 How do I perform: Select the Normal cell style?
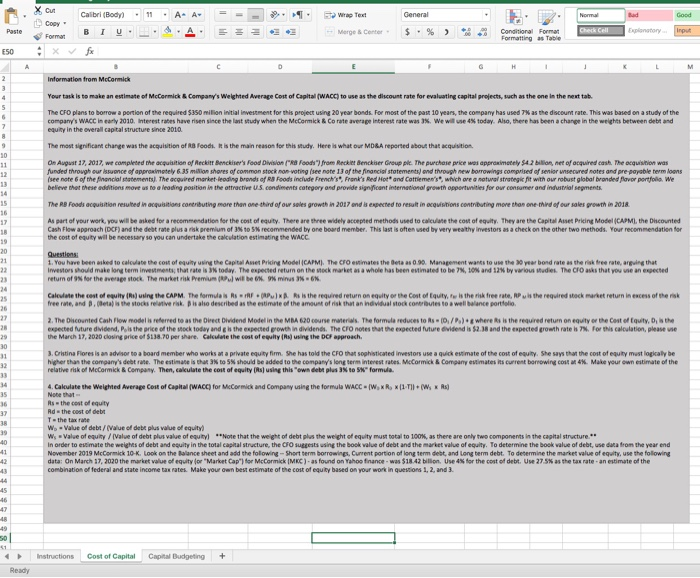point(601,15)
